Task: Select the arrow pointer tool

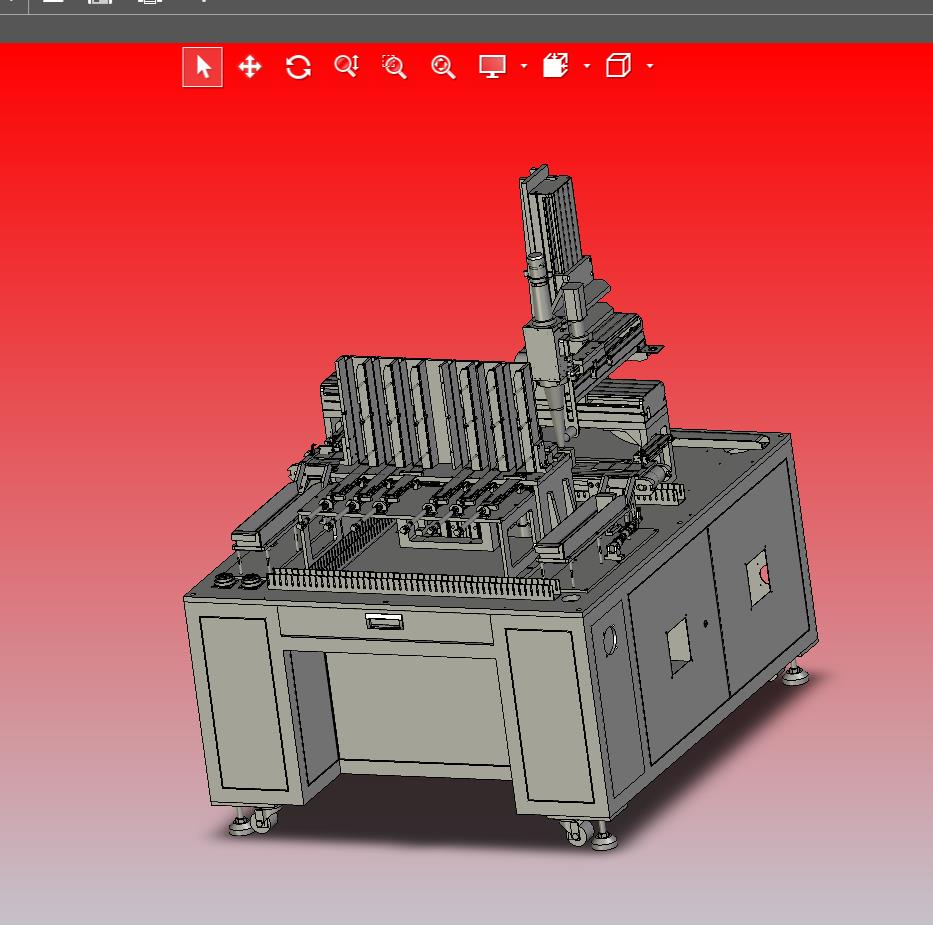Action: [x=202, y=67]
